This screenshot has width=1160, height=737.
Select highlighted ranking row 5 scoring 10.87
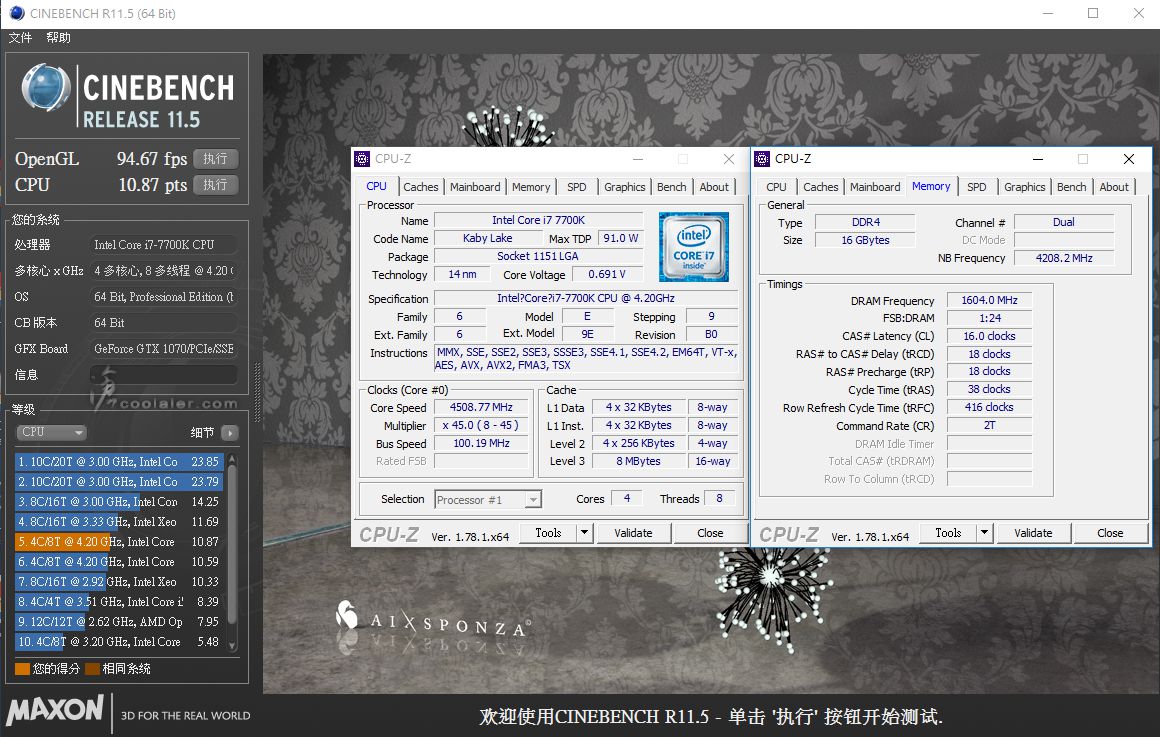click(118, 542)
